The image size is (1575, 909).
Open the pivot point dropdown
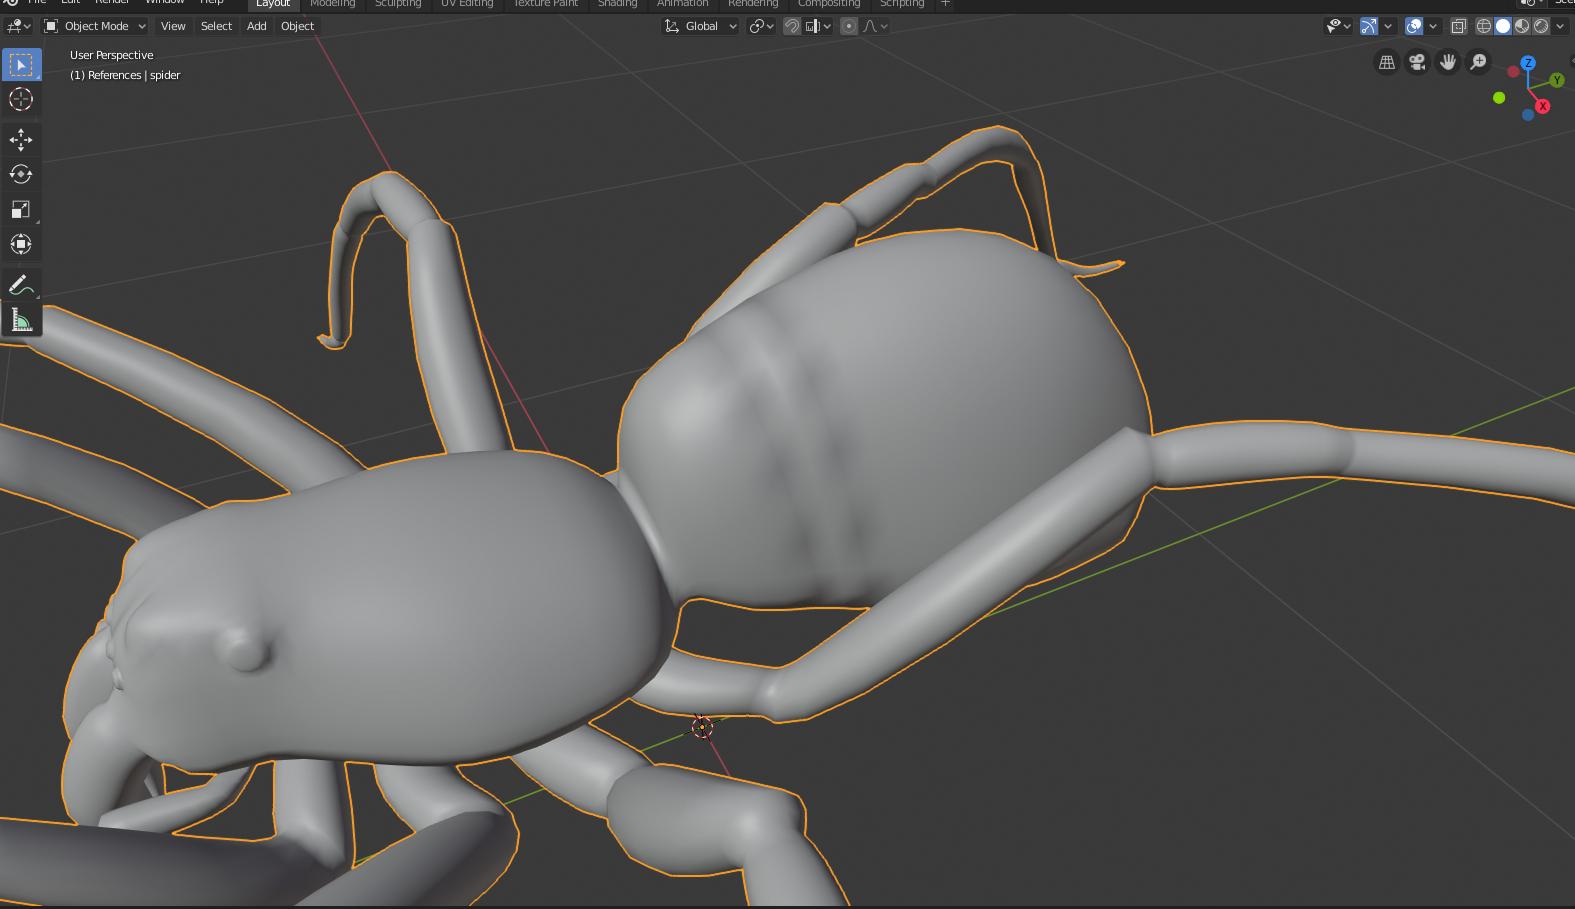(762, 26)
